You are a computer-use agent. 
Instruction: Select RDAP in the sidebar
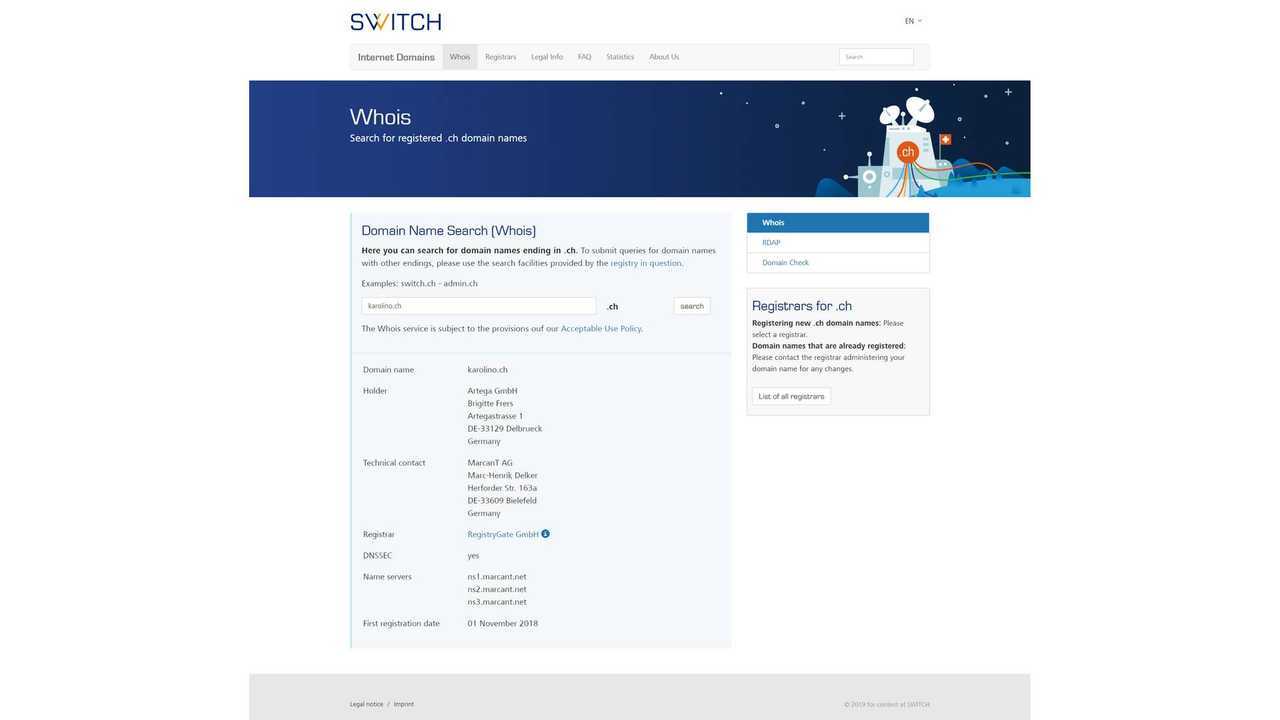tap(838, 243)
